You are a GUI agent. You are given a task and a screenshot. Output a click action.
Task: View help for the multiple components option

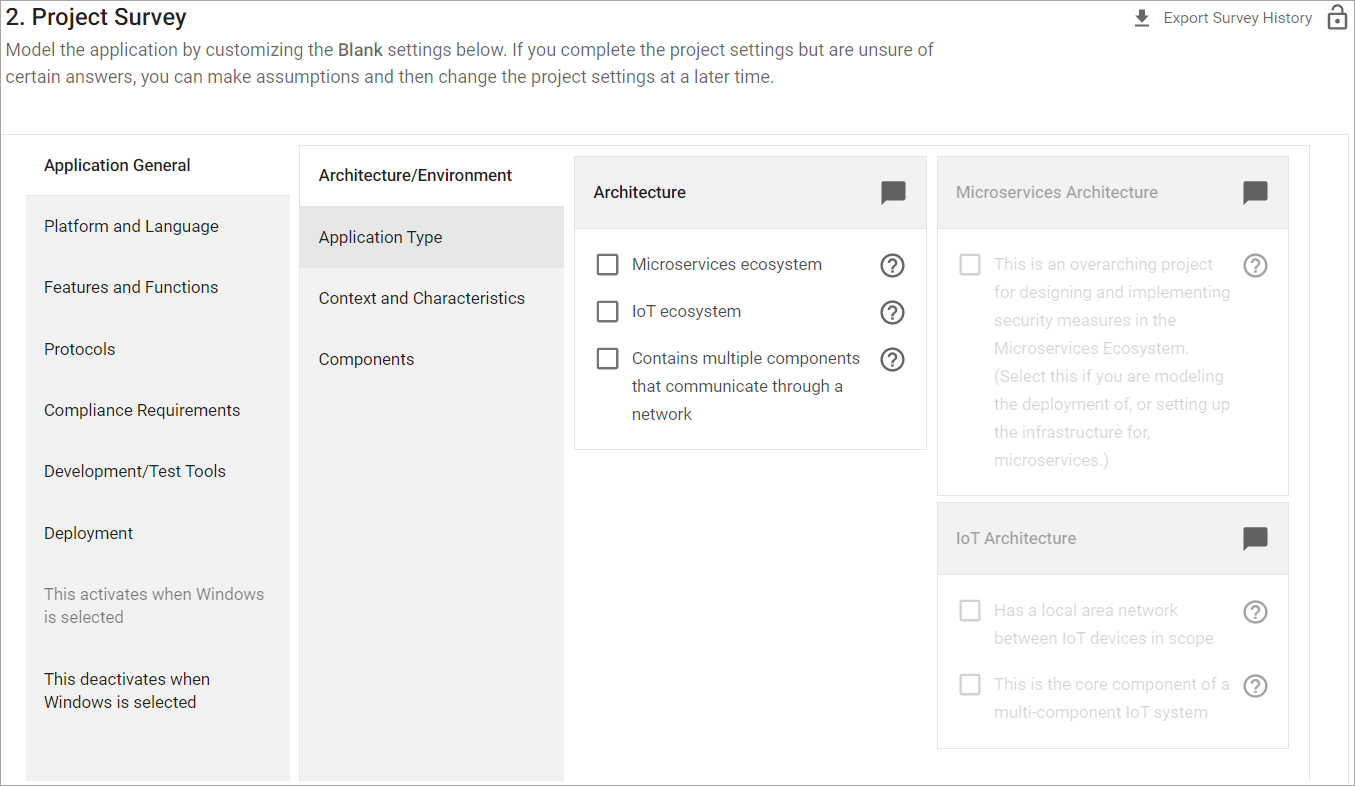point(892,359)
